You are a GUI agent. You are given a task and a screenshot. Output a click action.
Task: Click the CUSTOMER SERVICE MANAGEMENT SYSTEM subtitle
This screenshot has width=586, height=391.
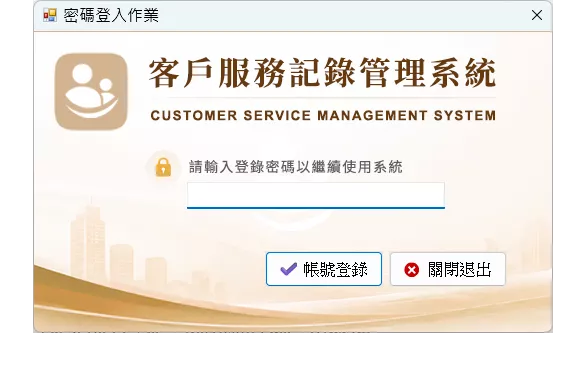pyautogui.click(x=323, y=115)
